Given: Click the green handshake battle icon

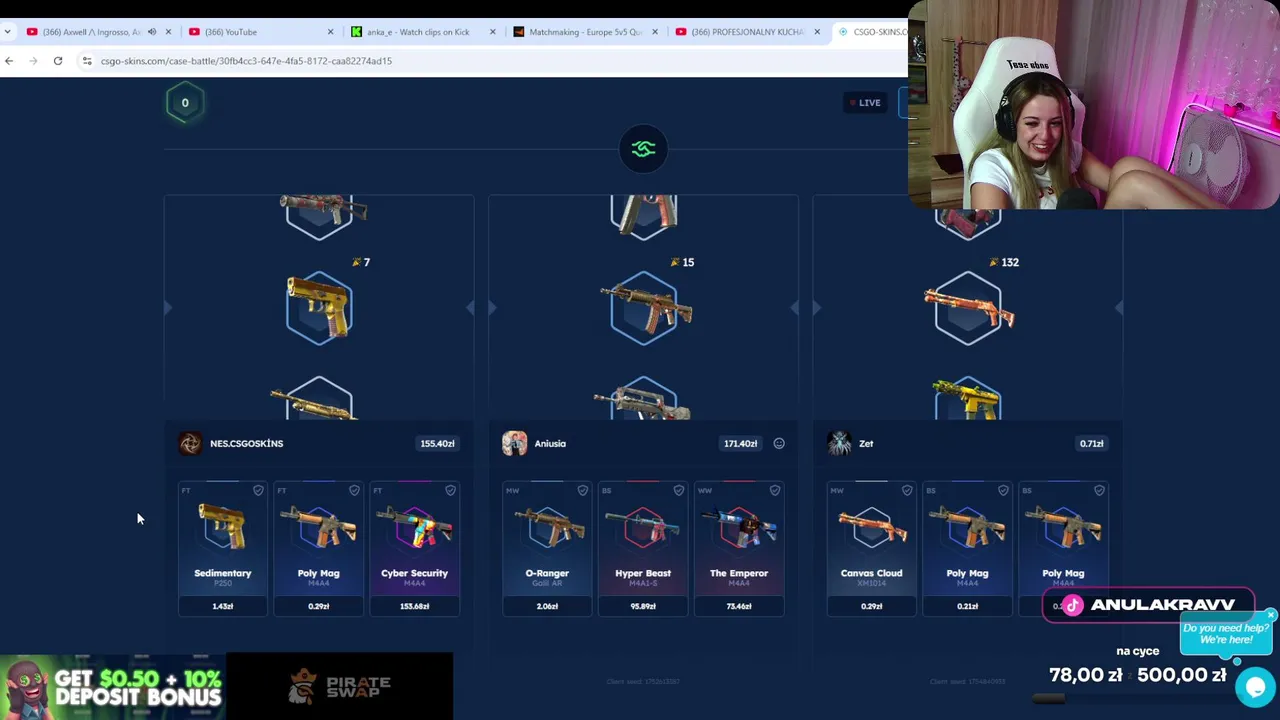Looking at the screenshot, I should click(x=643, y=149).
